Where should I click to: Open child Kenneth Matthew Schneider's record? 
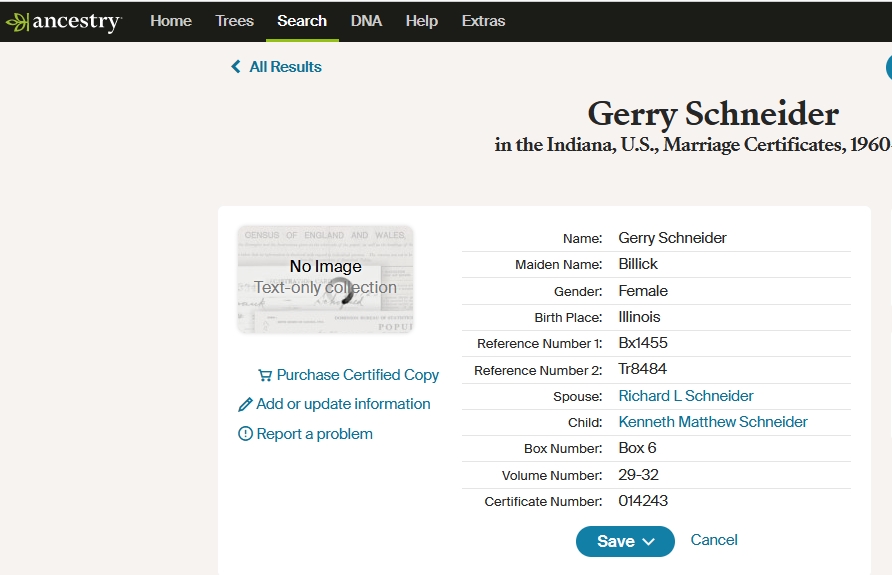(x=713, y=422)
